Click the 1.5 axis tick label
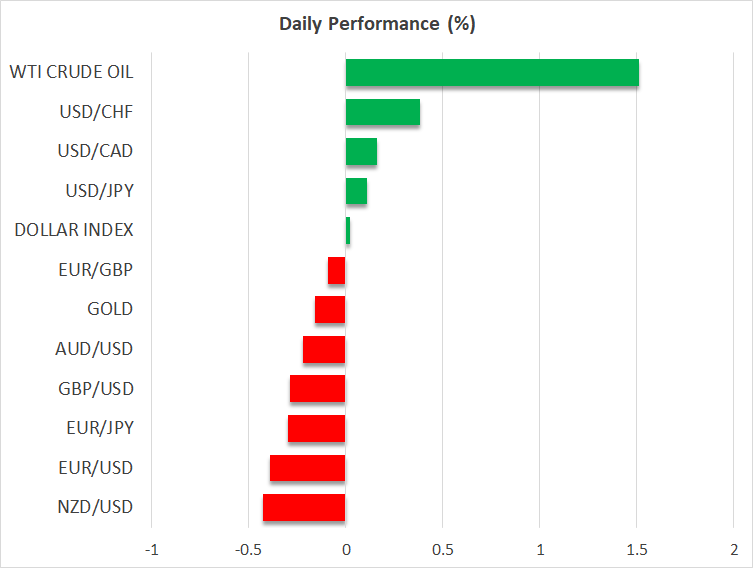This screenshot has height=568, width=753. pos(637,549)
